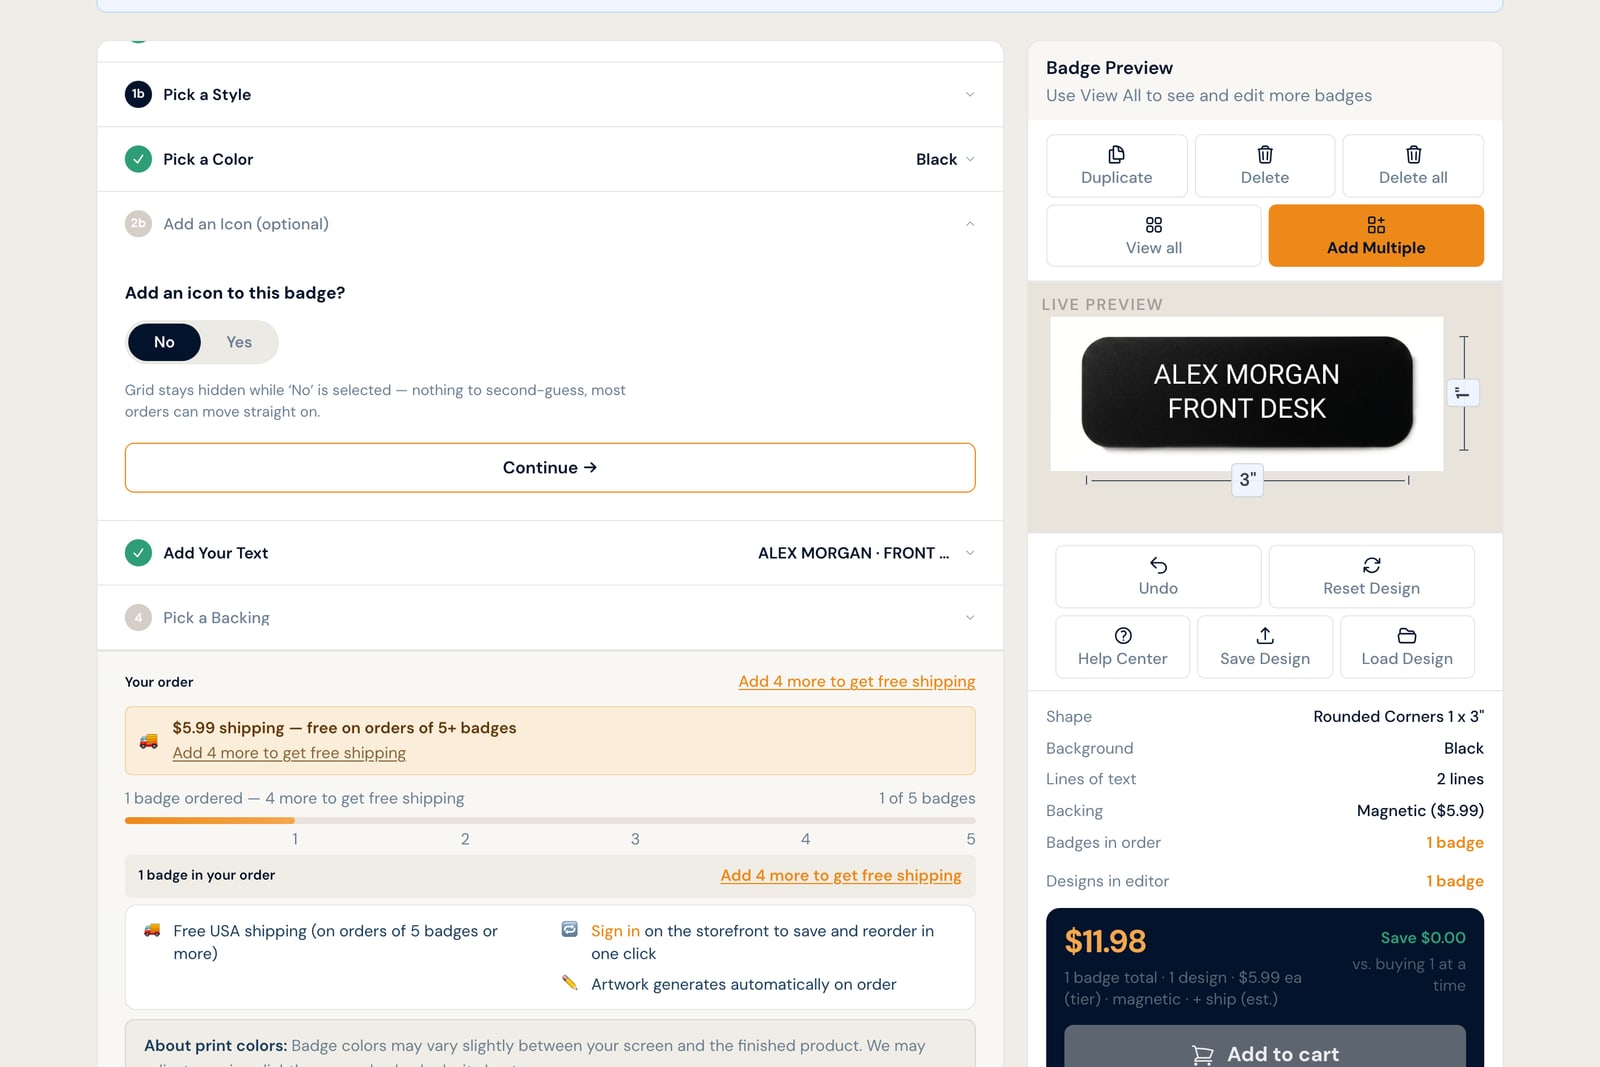Open the Pick a Color Black dropdown

(x=945, y=159)
